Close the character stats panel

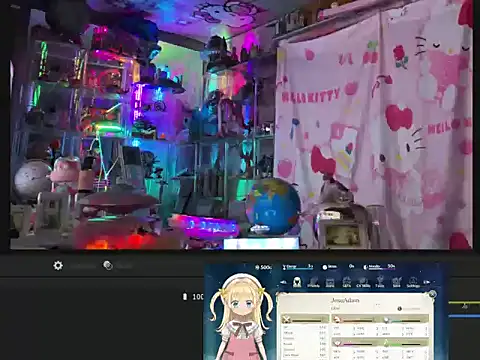(x=432, y=294)
